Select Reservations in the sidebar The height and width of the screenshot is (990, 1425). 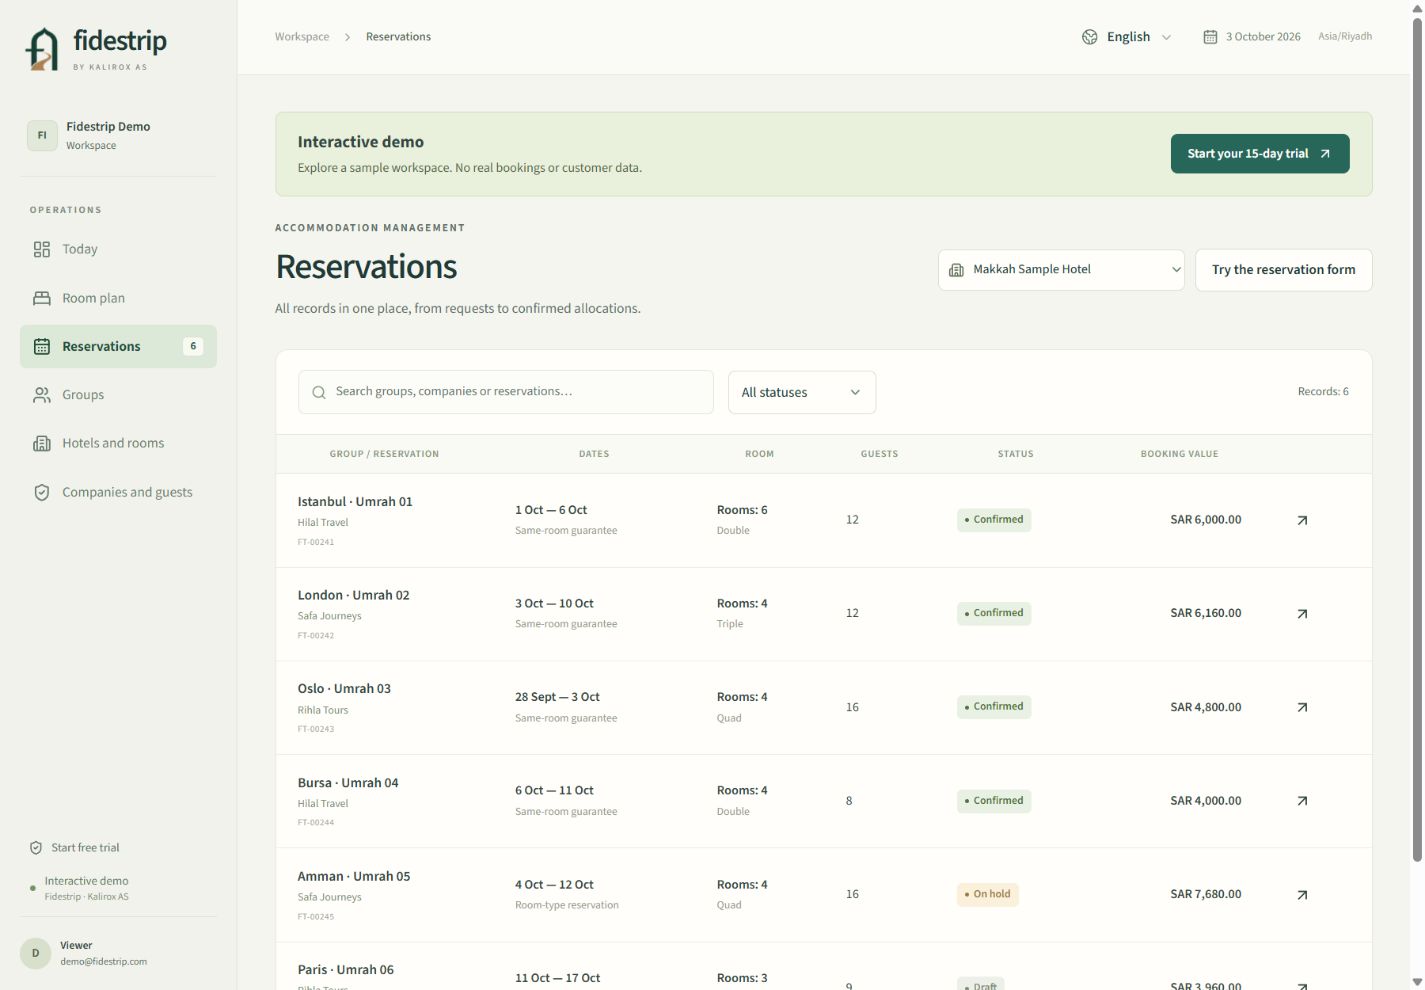click(x=118, y=346)
